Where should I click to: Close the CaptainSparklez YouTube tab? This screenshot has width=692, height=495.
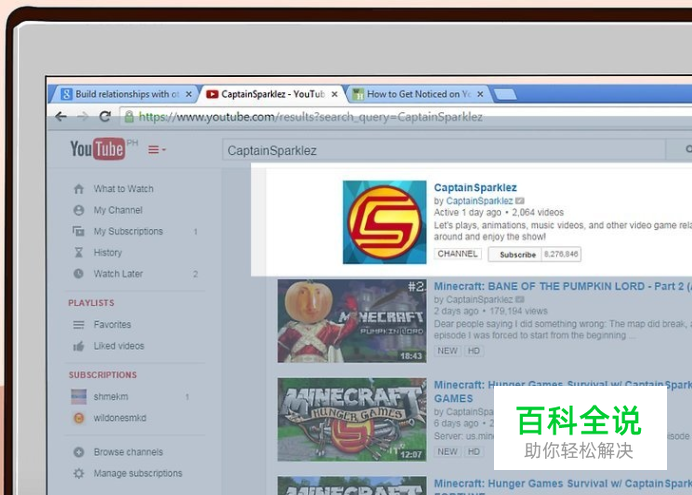coord(335,94)
